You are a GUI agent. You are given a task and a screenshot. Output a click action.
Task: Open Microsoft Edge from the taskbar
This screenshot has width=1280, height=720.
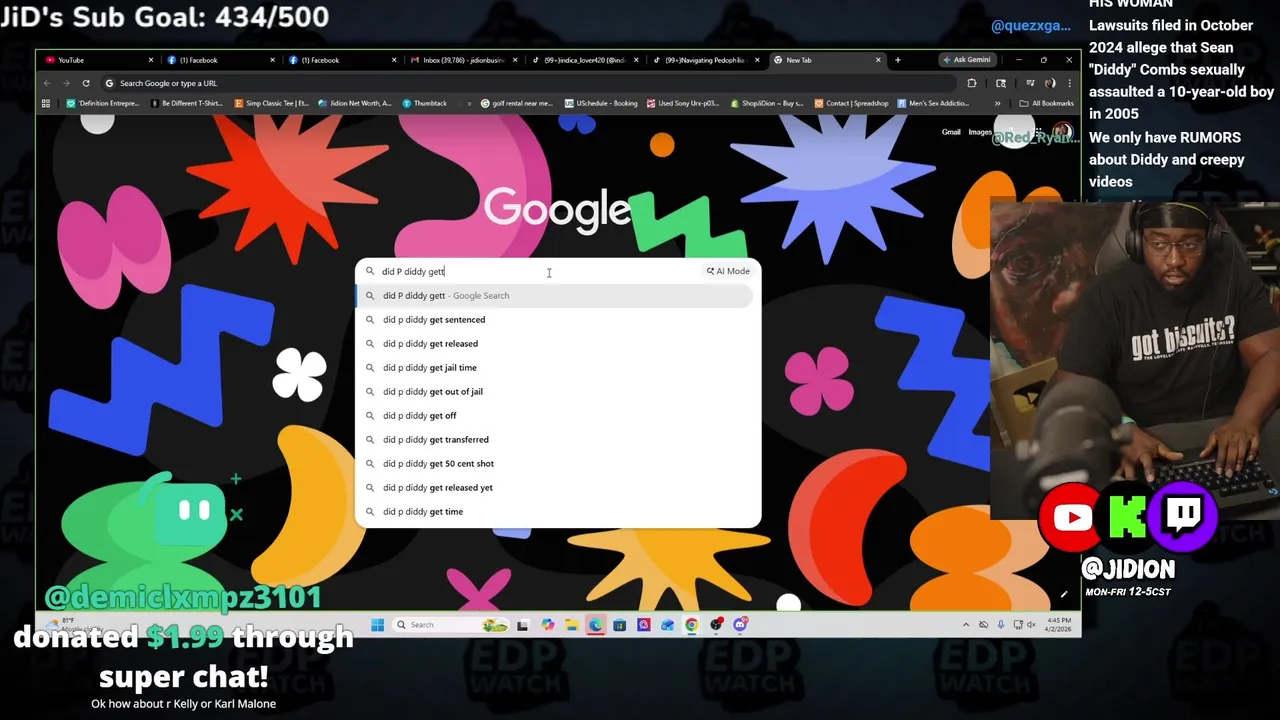click(595, 625)
